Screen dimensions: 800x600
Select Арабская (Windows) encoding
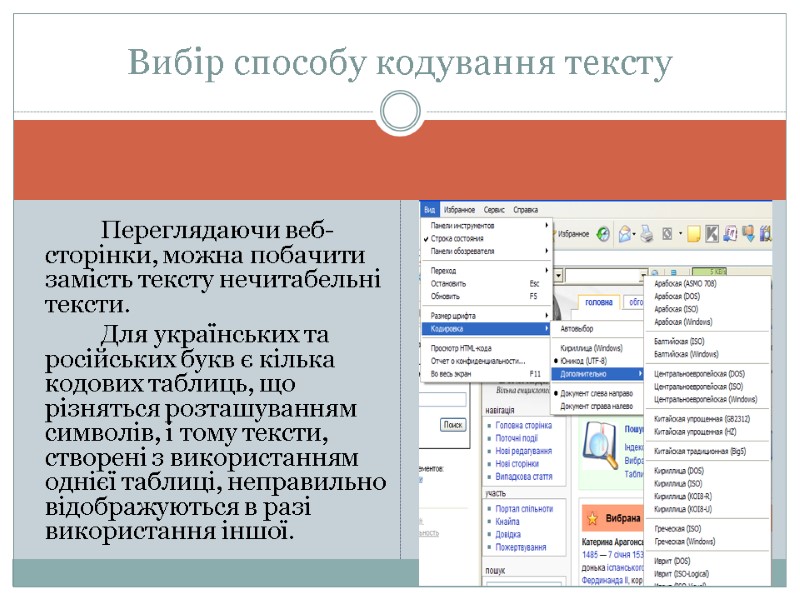point(707,322)
